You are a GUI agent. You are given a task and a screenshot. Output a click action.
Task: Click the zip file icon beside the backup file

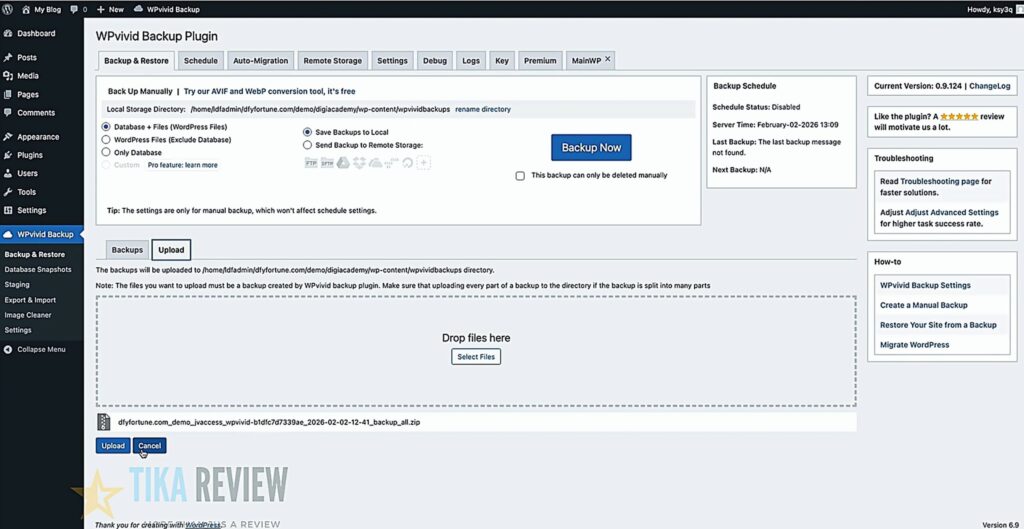tap(103, 422)
